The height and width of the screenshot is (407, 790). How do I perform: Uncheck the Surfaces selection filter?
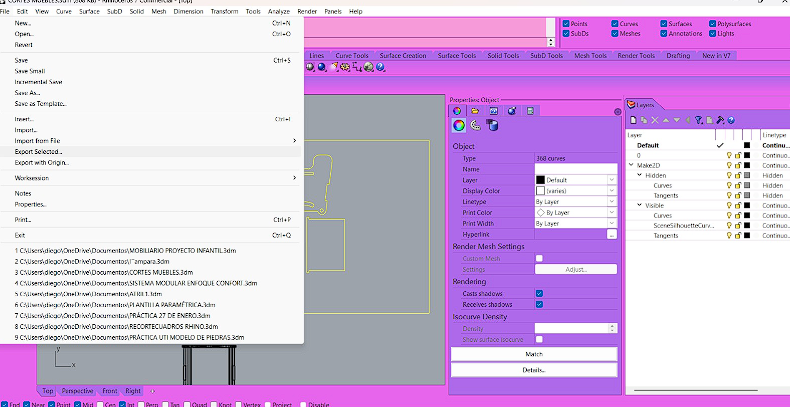click(x=664, y=24)
